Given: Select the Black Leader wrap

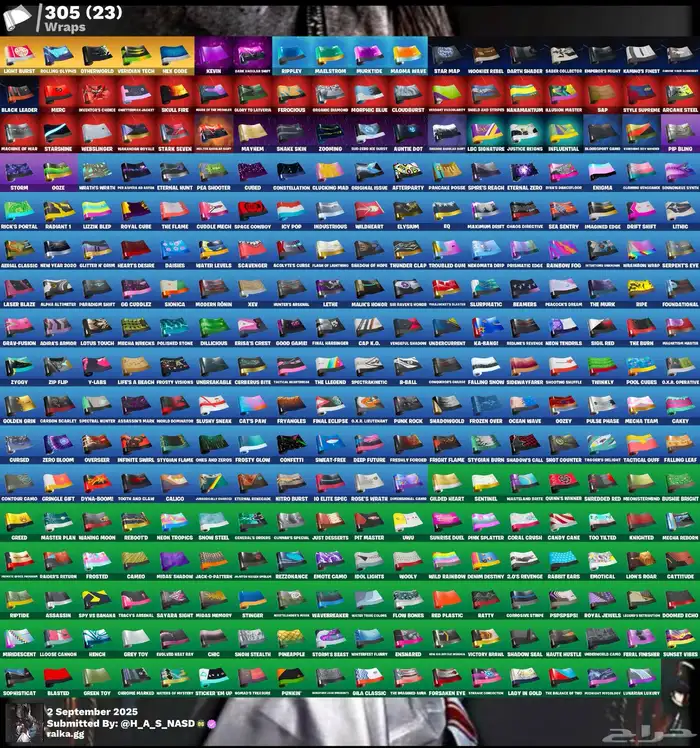Looking at the screenshot, I should click(19, 95).
